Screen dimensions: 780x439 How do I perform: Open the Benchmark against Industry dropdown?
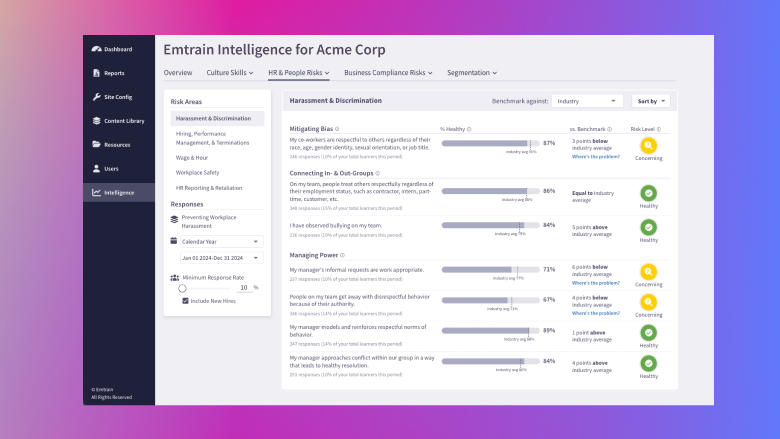[x=587, y=101]
